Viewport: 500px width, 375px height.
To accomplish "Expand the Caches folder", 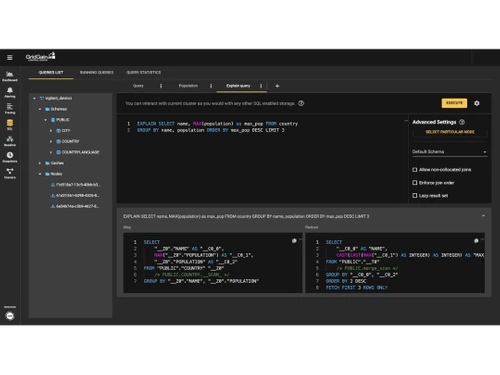I will pyautogui.click(x=40, y=163).
